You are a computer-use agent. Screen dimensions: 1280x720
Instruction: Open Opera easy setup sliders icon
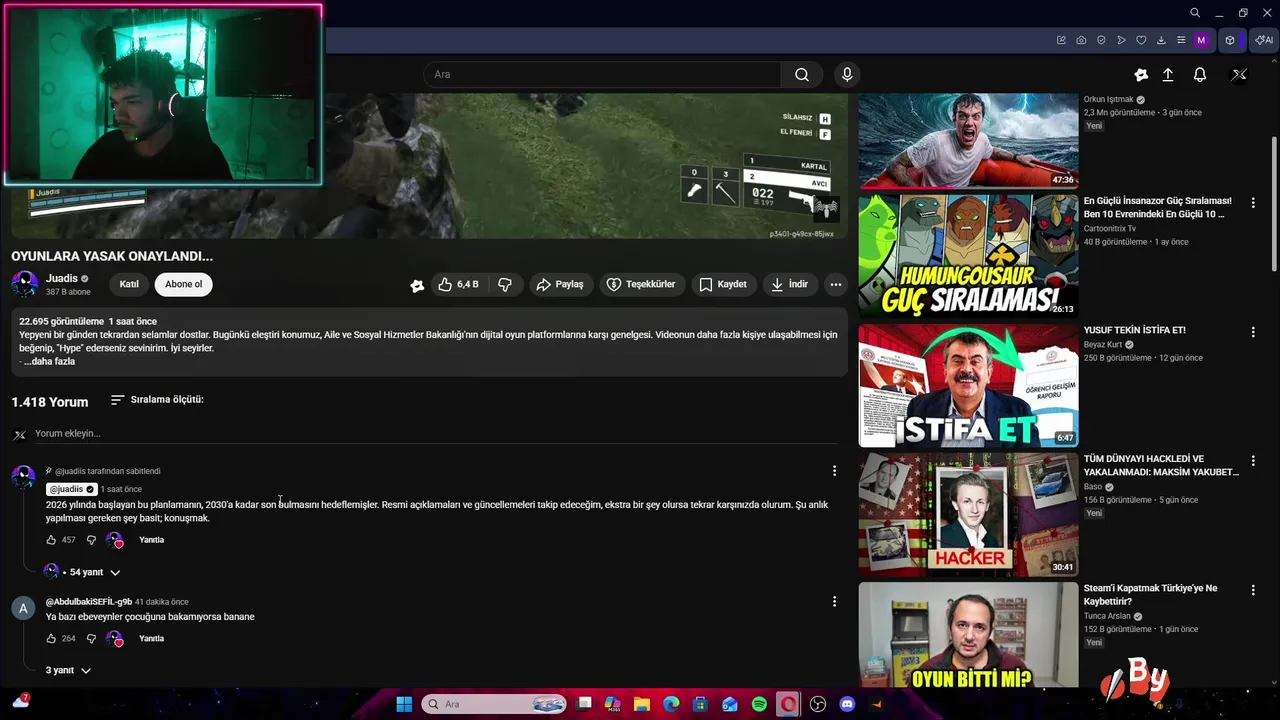pos(1181,40)
